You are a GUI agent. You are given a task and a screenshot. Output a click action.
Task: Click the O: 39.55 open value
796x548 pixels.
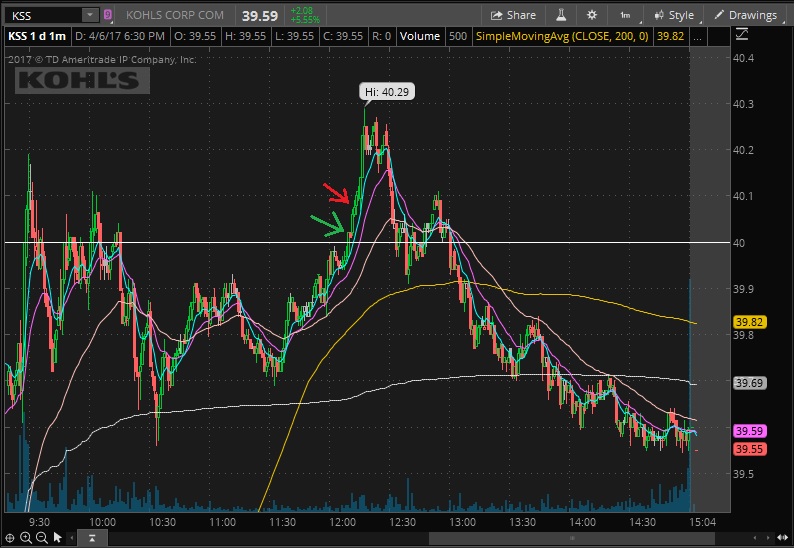pos(195,37)
